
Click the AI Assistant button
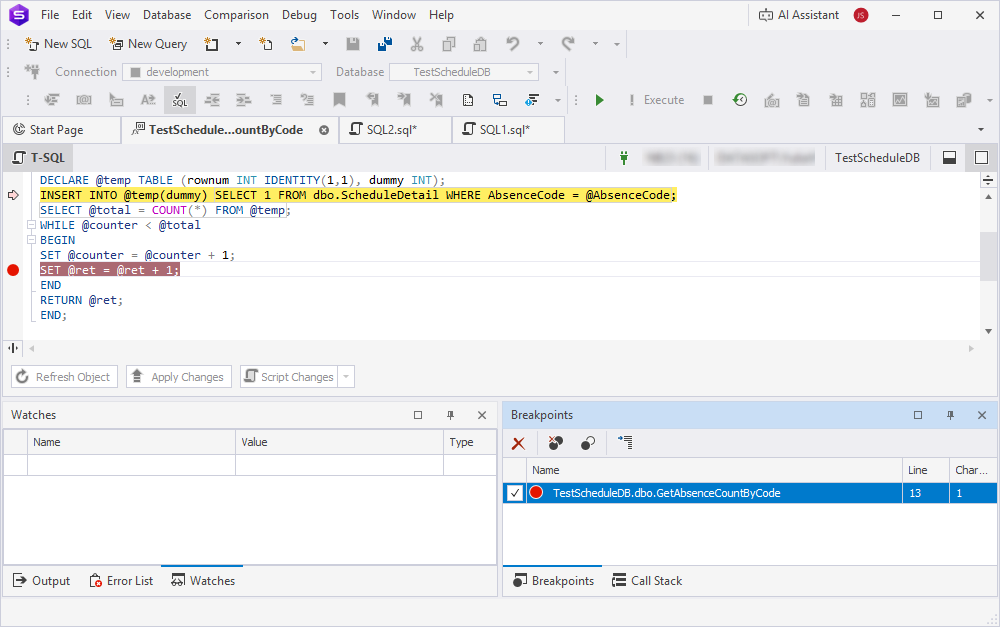pos(799,15)
